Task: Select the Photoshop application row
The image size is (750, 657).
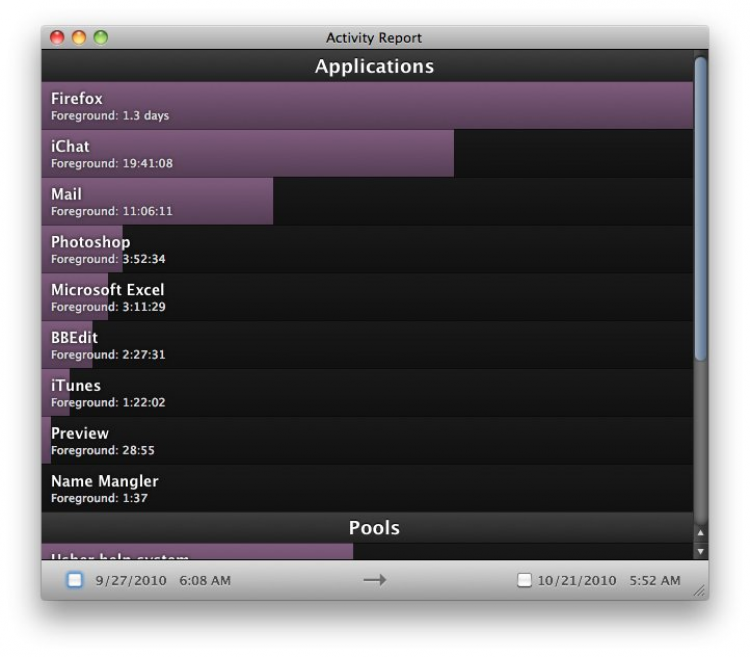Action: [367, 249]
